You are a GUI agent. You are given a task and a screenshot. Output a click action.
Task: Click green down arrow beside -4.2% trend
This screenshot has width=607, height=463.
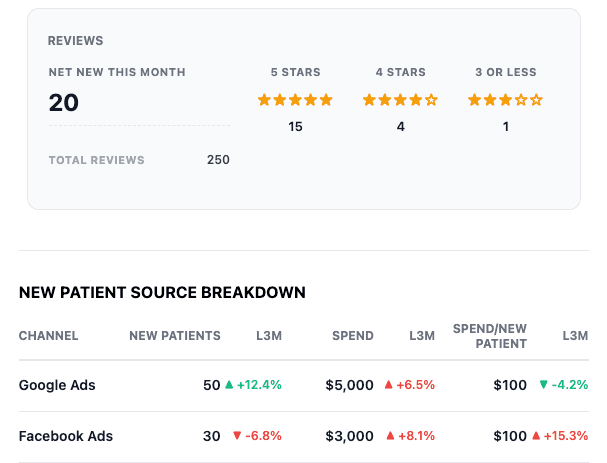click(x=543, y=385)
